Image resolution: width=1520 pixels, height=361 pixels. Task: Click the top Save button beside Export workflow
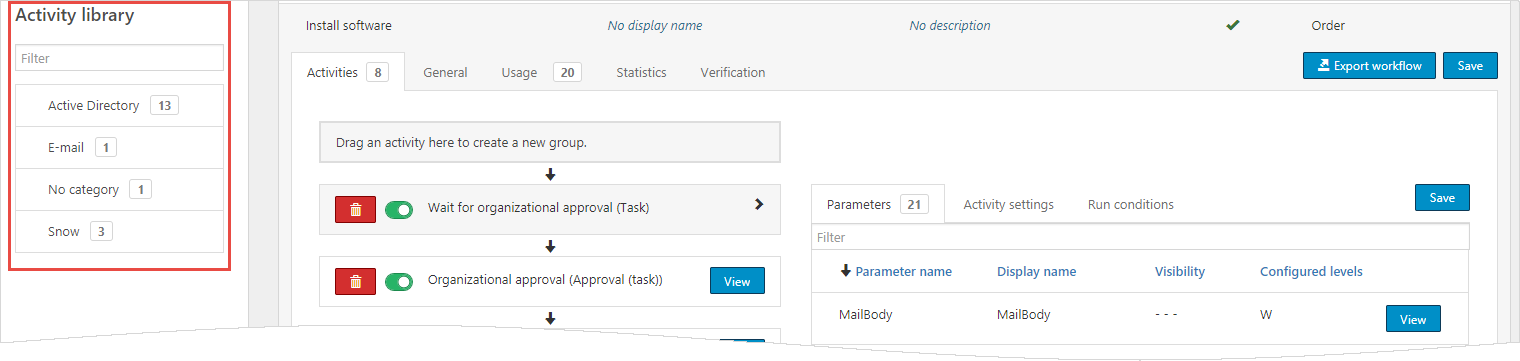[1470, 65]
